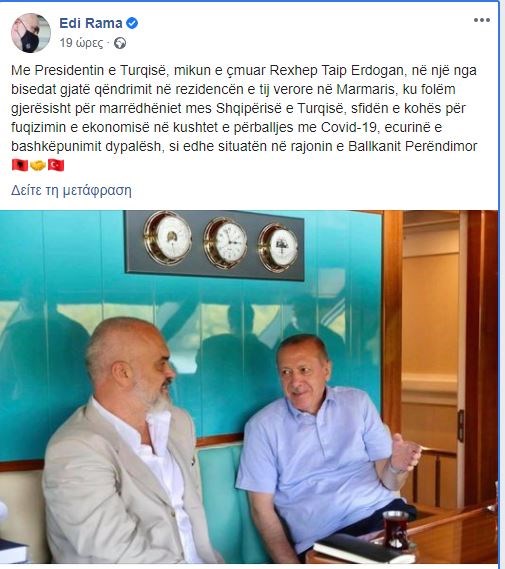The height and width of the screenshot is (569, 505).
Task: Click the left brass gauge in photo
Action: pos(168,238)
